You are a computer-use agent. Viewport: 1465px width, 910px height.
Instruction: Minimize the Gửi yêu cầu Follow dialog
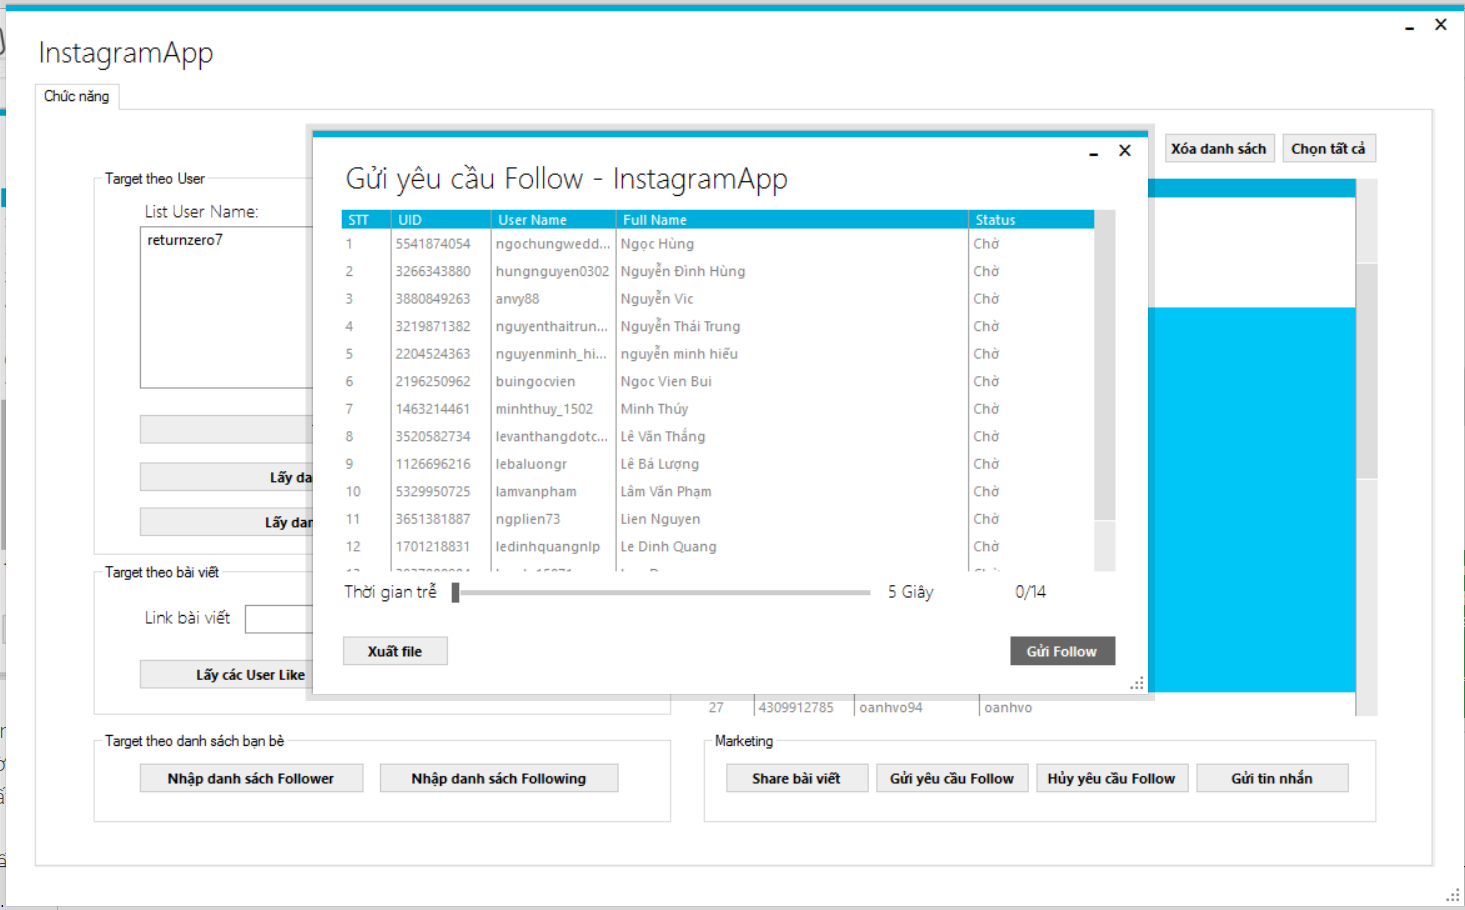tap(1094, 152)
